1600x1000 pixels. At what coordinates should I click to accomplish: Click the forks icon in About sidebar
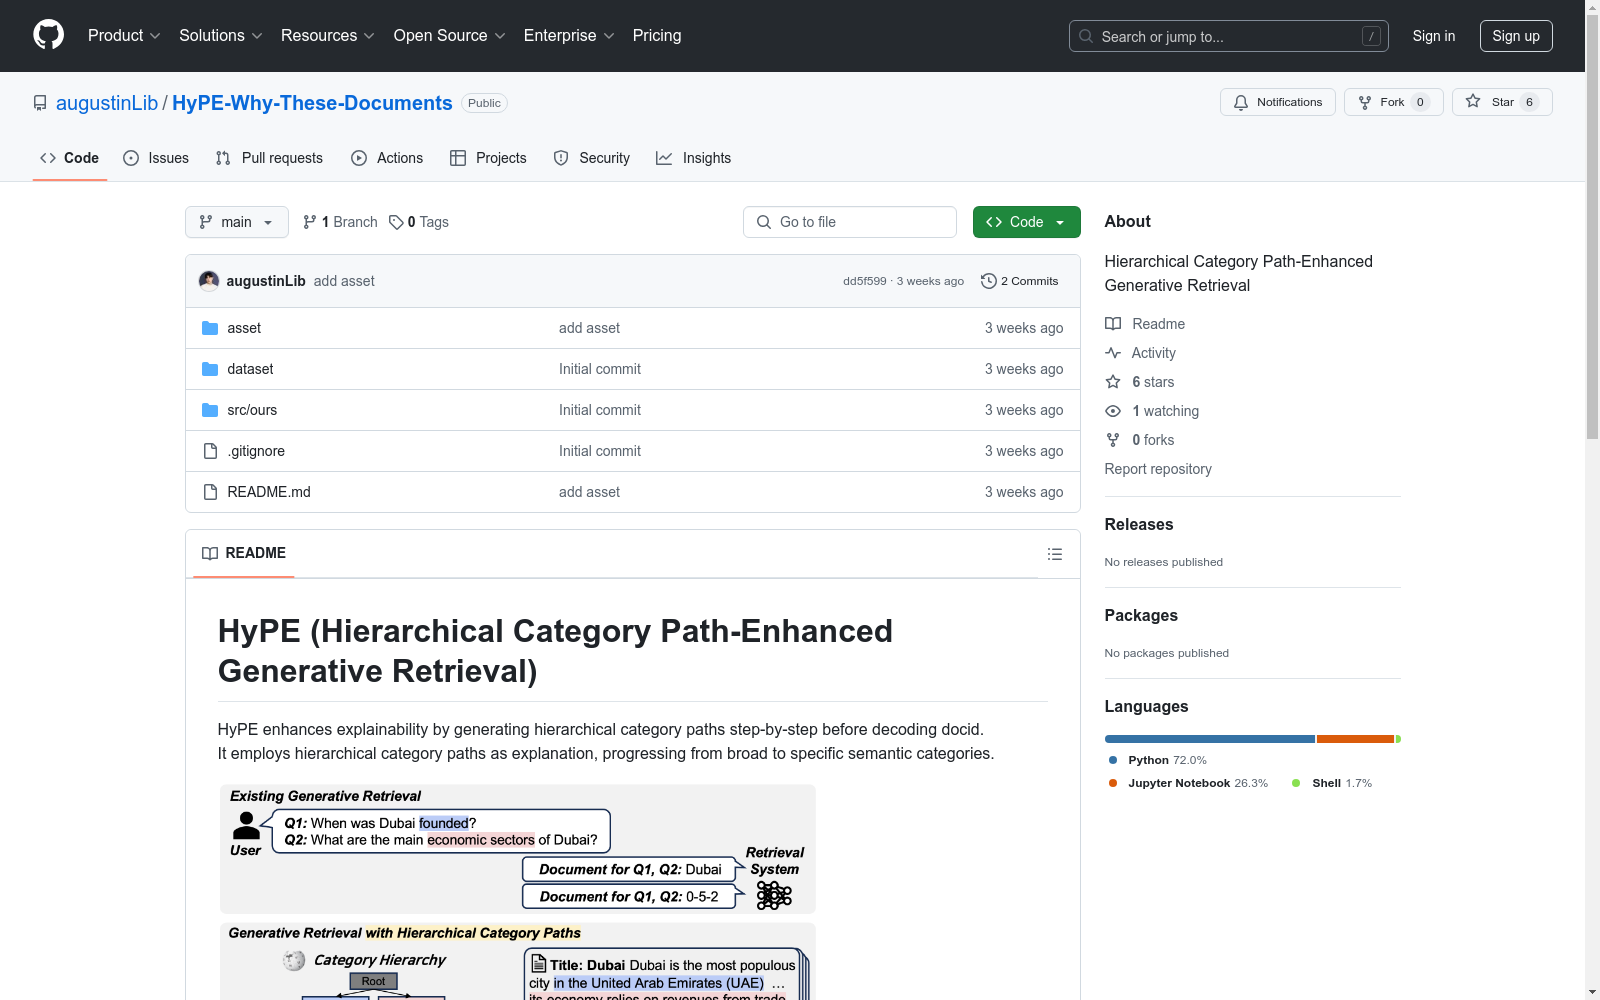[1113, 440]
